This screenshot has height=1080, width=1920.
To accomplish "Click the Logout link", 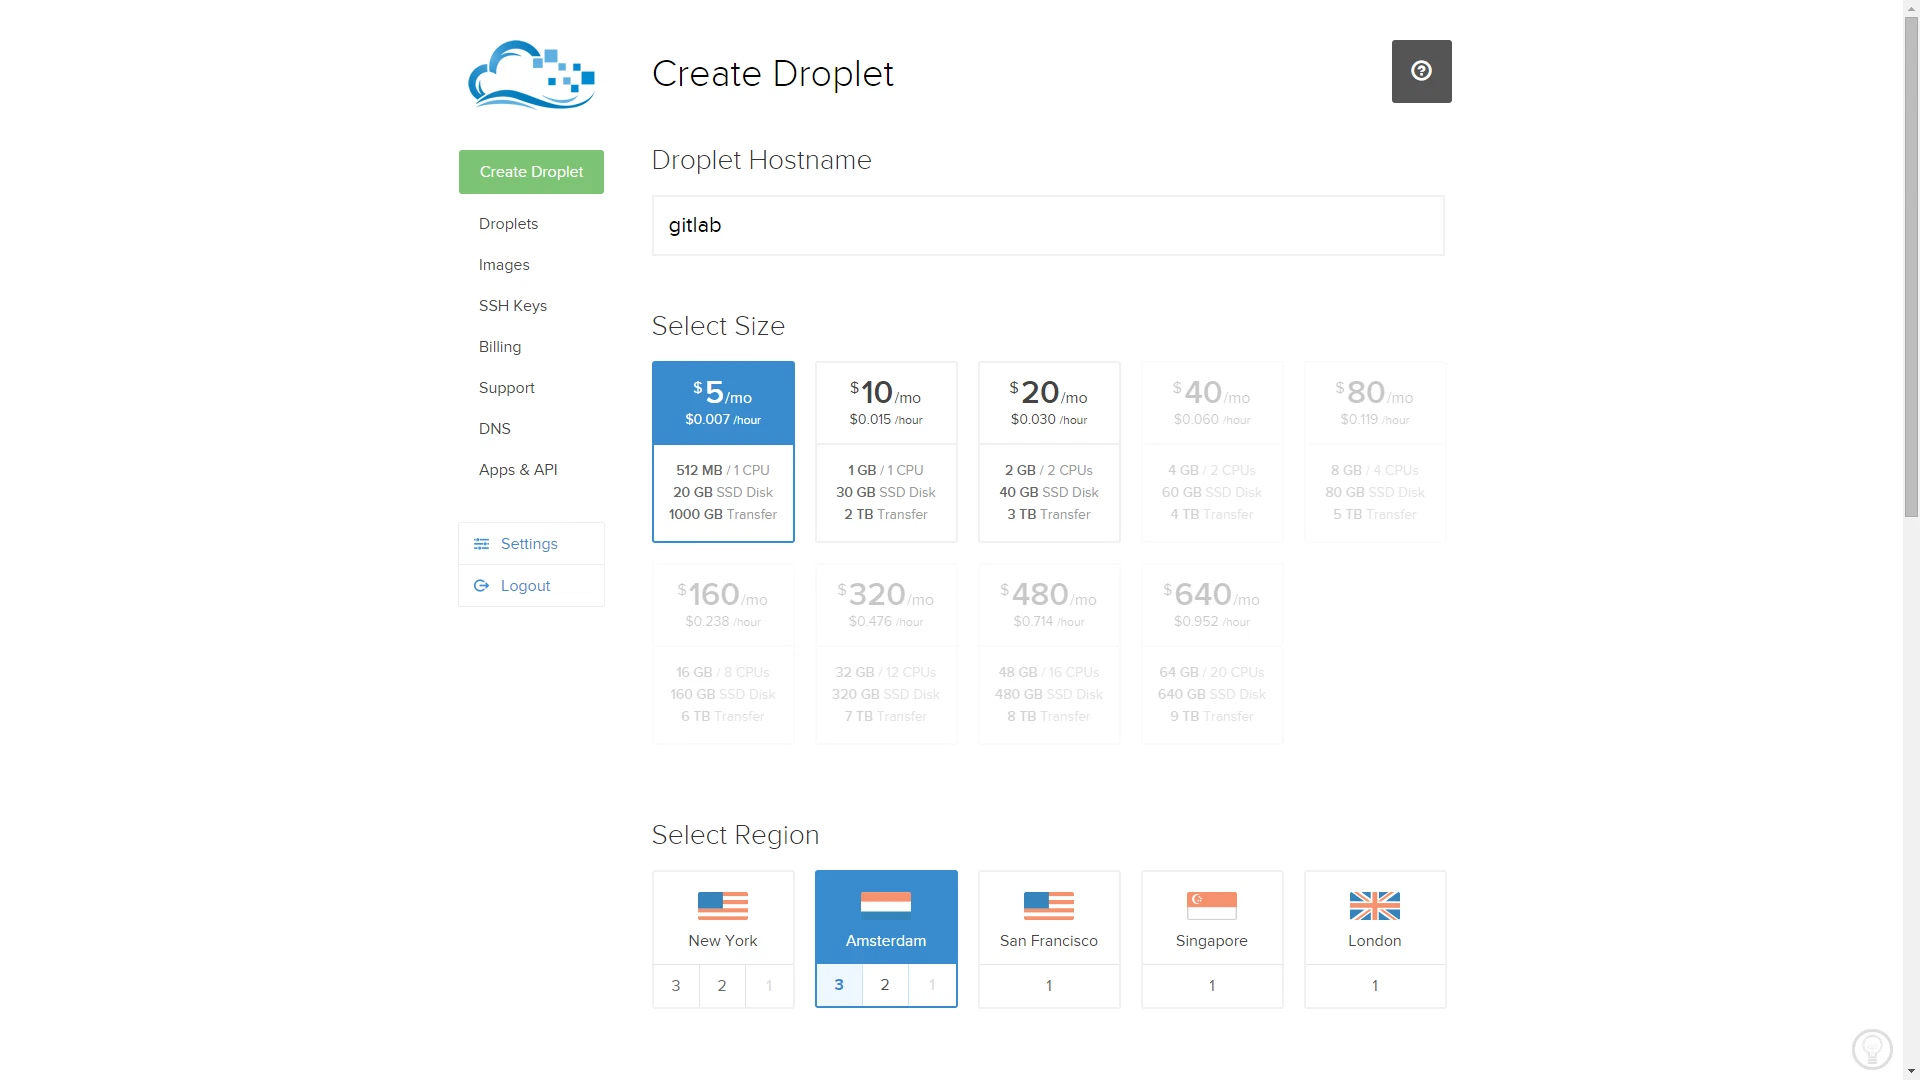I will pos(531,586).
